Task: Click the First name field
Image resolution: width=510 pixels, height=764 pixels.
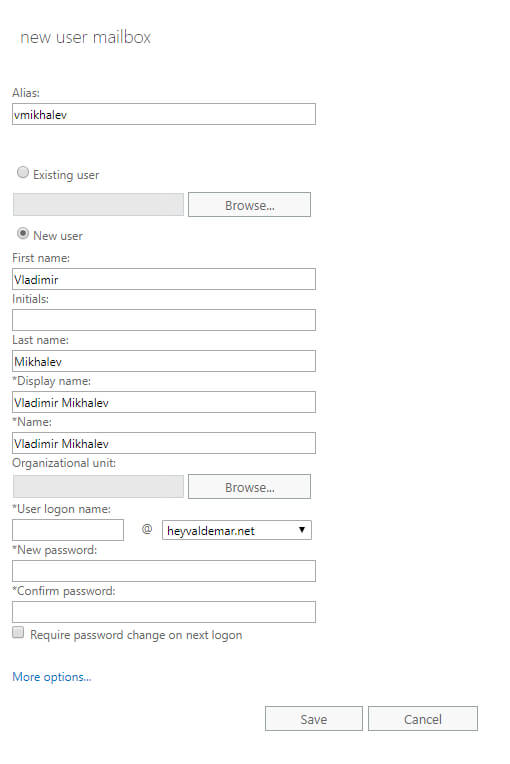Action: (x=164, y=279)
